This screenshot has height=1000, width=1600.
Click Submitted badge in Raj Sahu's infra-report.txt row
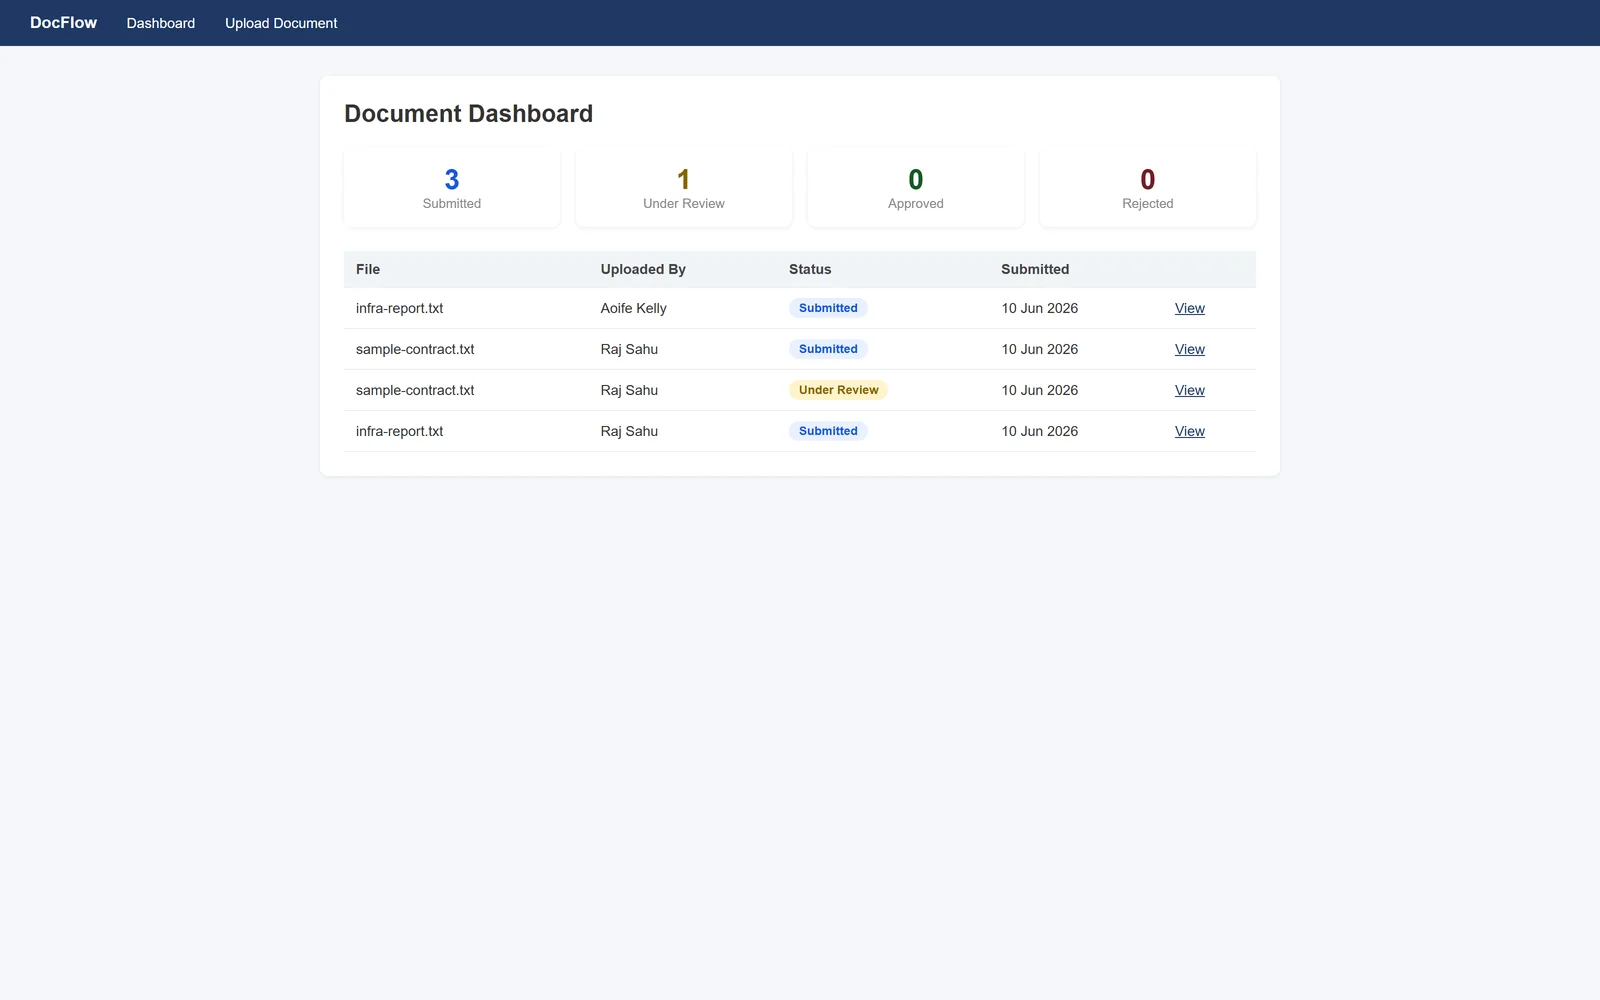coord(828,431)
